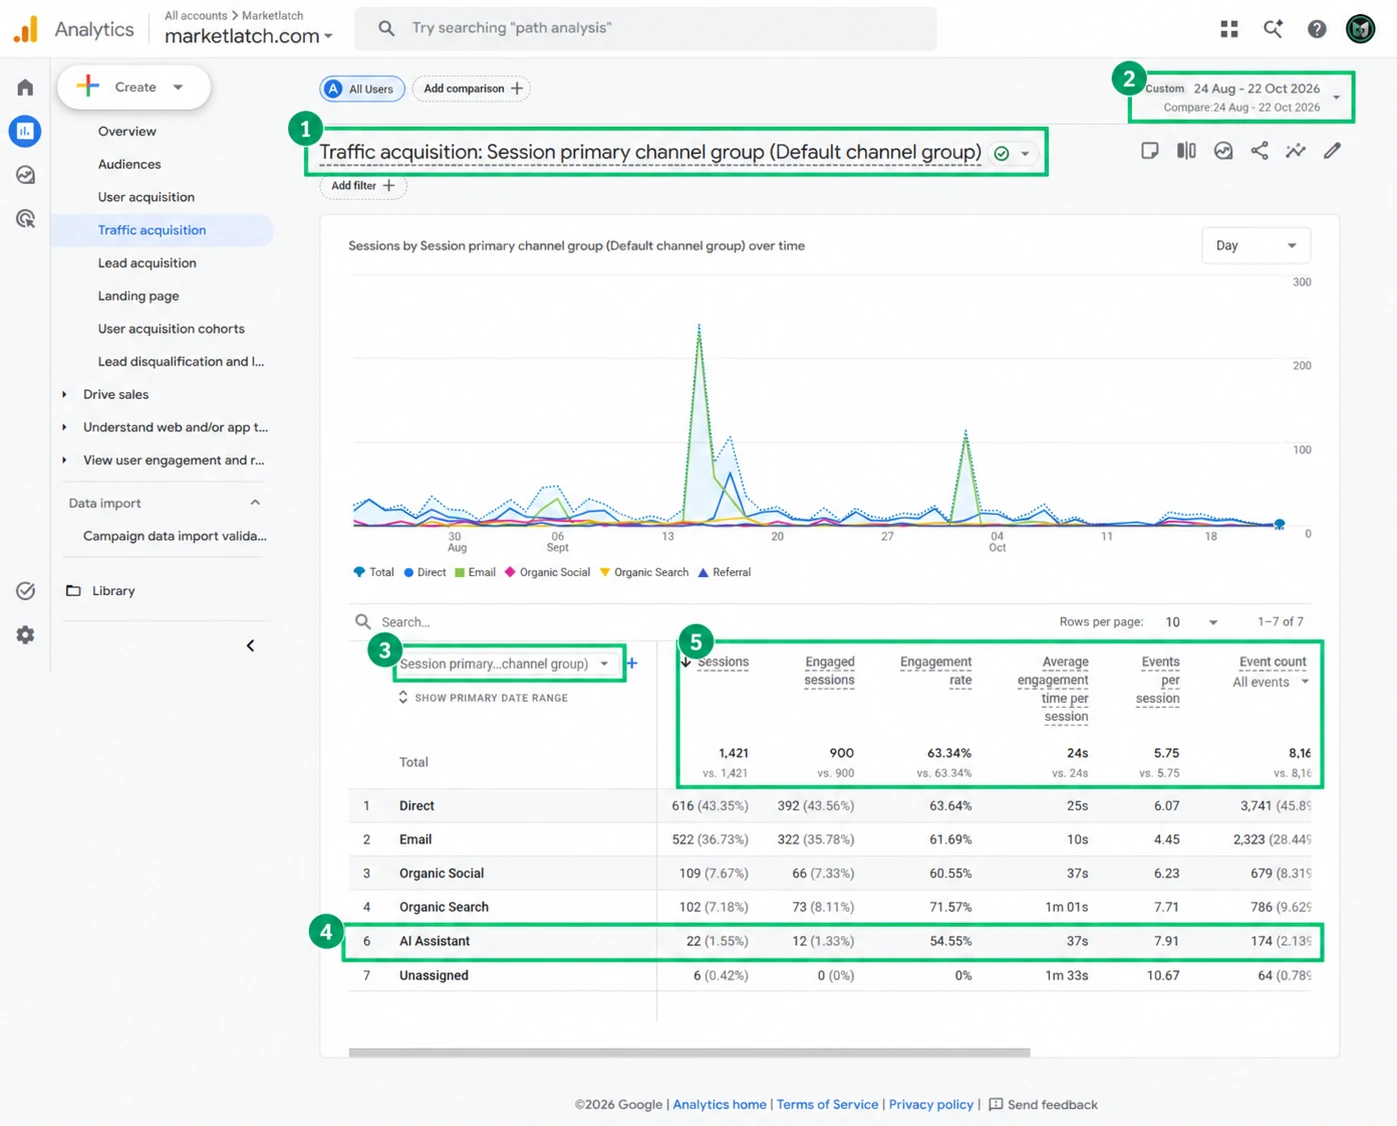Toggle the Direct series in the chart legend
The width and height of the screenshot is (1397, 1126).
coord(425,573)
